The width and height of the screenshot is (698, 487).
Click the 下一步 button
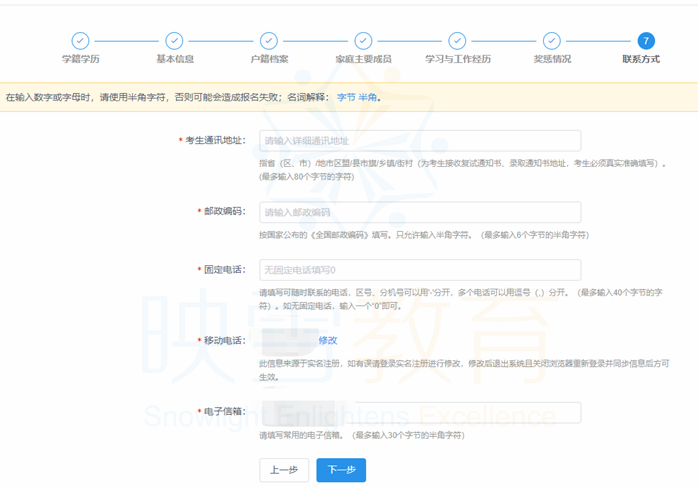[341, 470]
